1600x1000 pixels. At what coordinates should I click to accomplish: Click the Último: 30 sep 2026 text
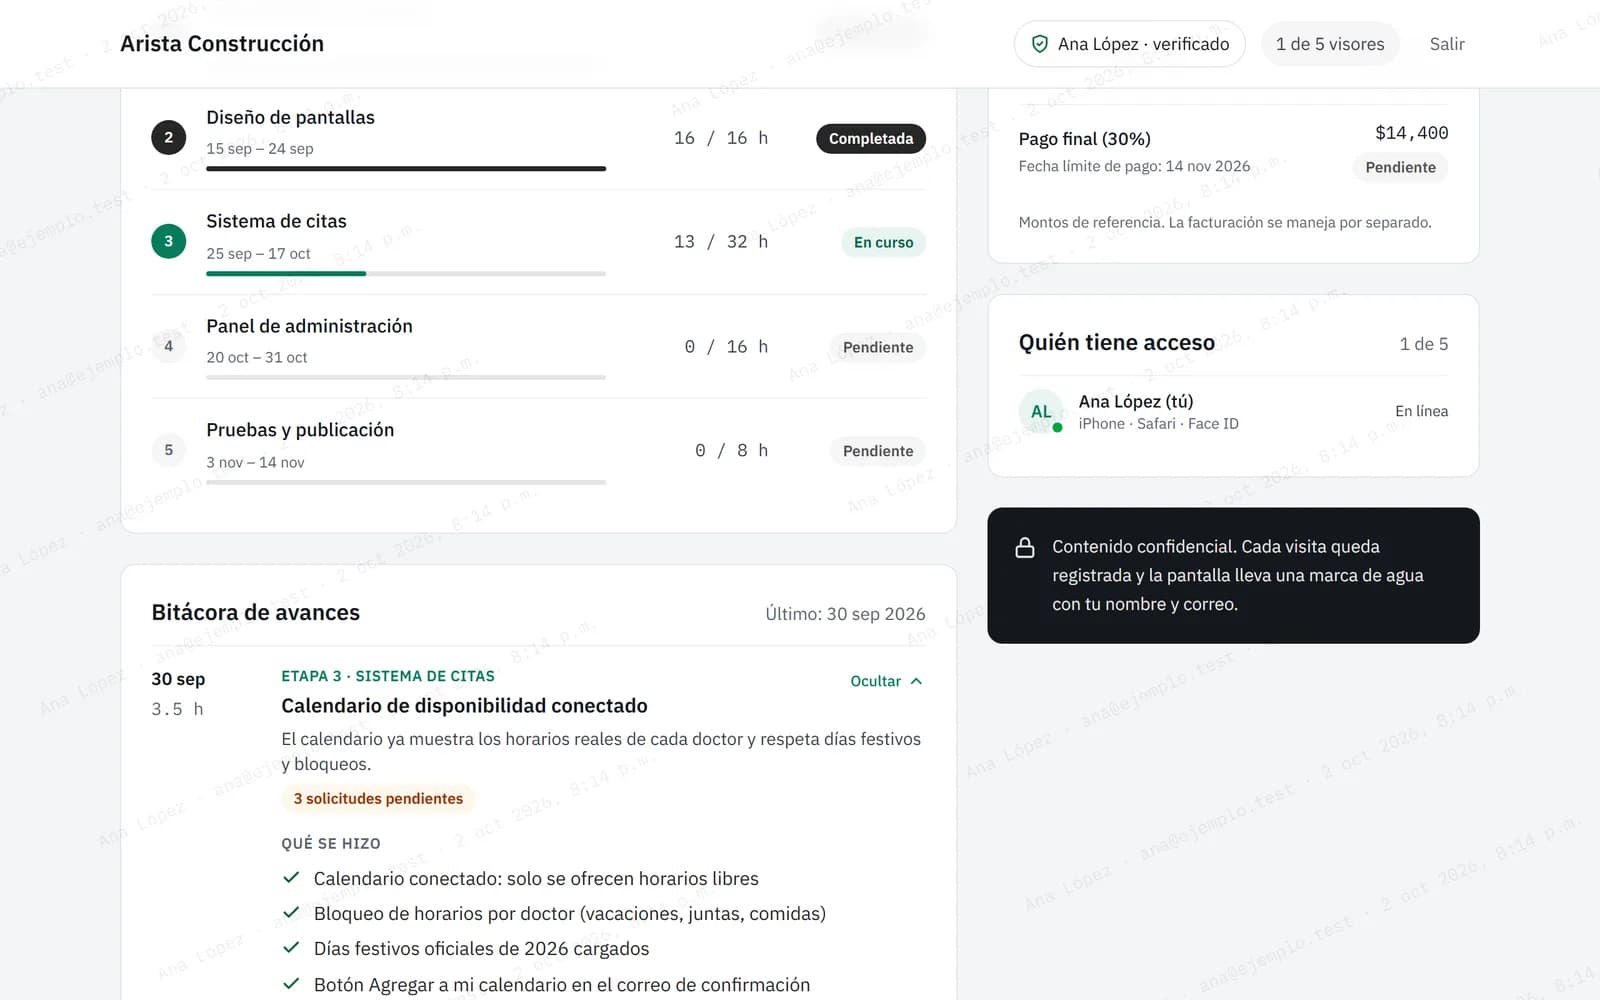click(845, 614)
